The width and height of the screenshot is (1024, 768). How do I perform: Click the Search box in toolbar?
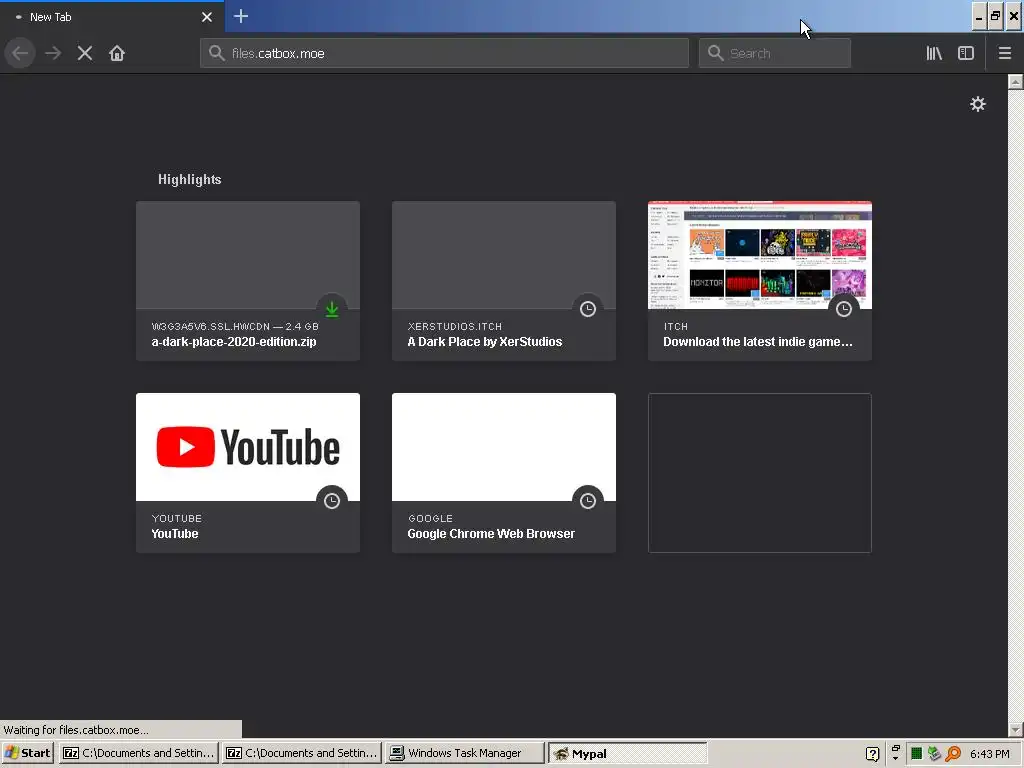click(x=775, y=53)
